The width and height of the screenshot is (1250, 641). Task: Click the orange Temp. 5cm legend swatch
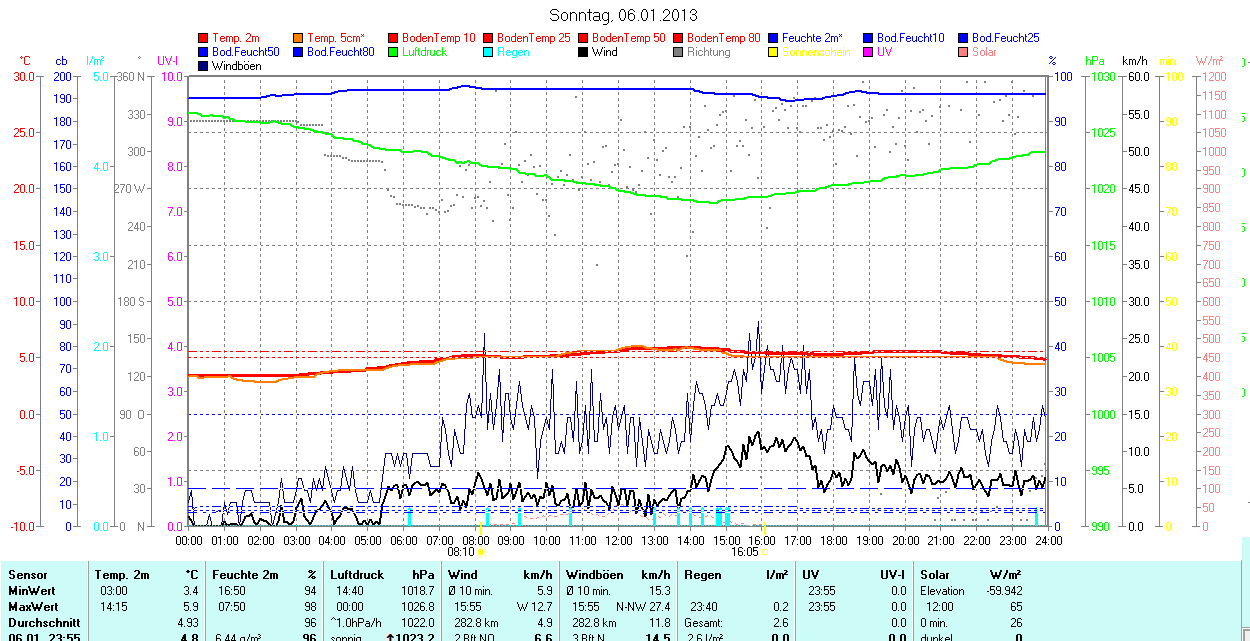coord(299,38)
